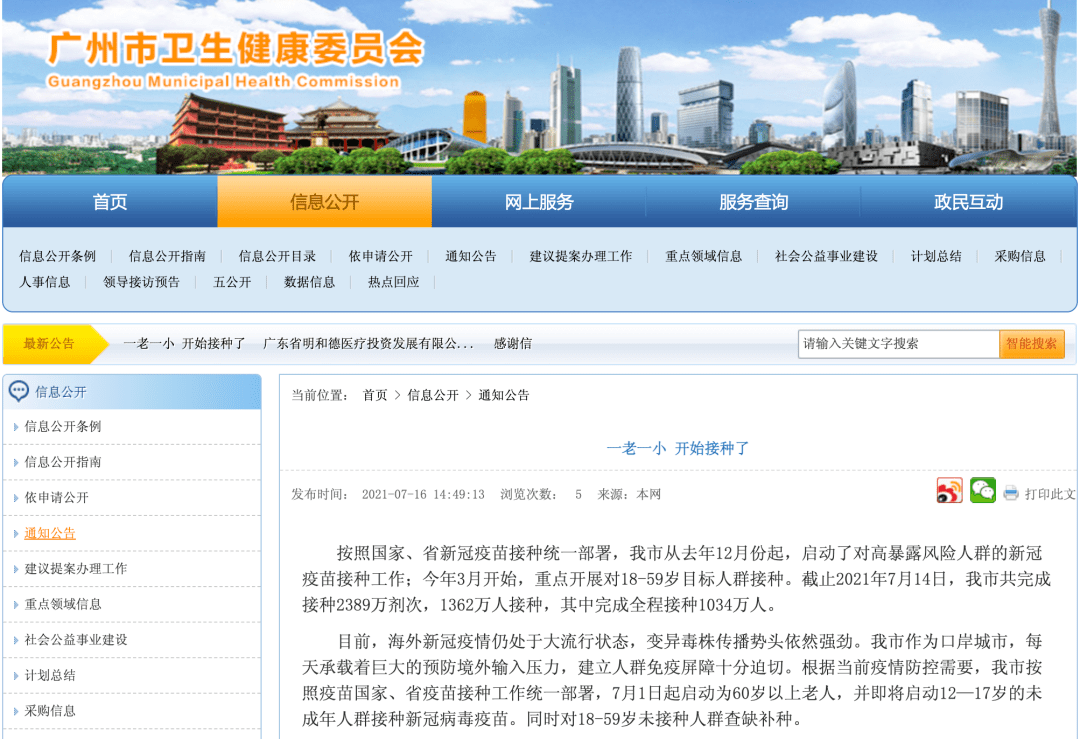The height and width of the screenshot is (739, 1080).
Task: Open the 采购信息 submenu link
Action: pyautogui.click(x=1020, y=256)
